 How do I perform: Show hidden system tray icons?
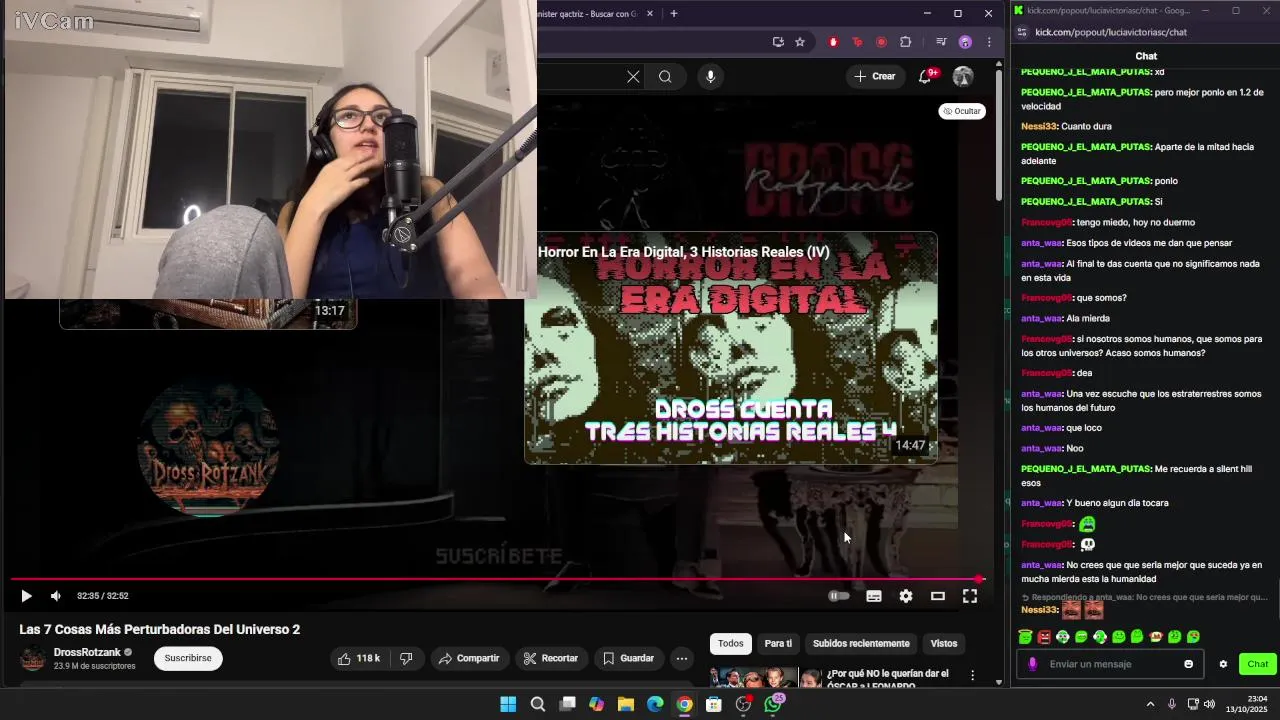click(1150, 704)
